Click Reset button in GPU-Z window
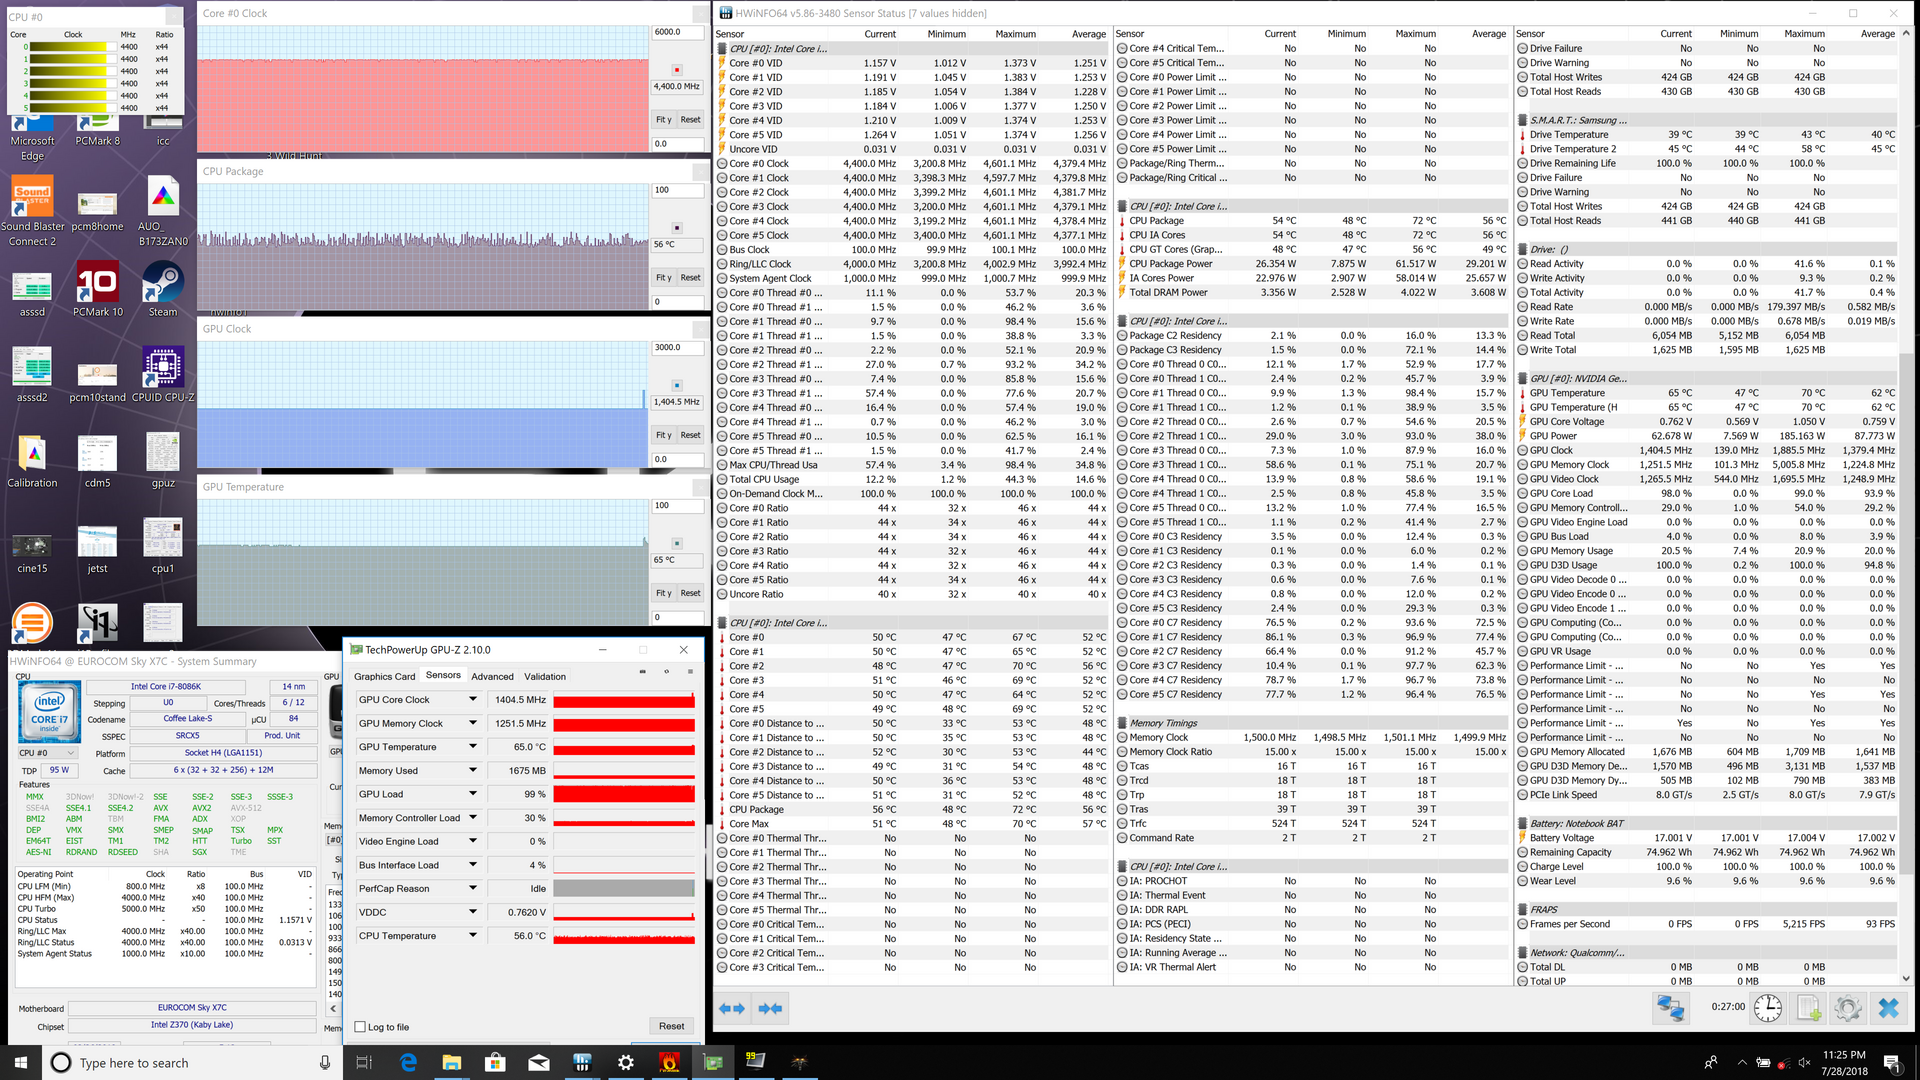This screenshot has width=1920, height=1080. coord(671,1026)
